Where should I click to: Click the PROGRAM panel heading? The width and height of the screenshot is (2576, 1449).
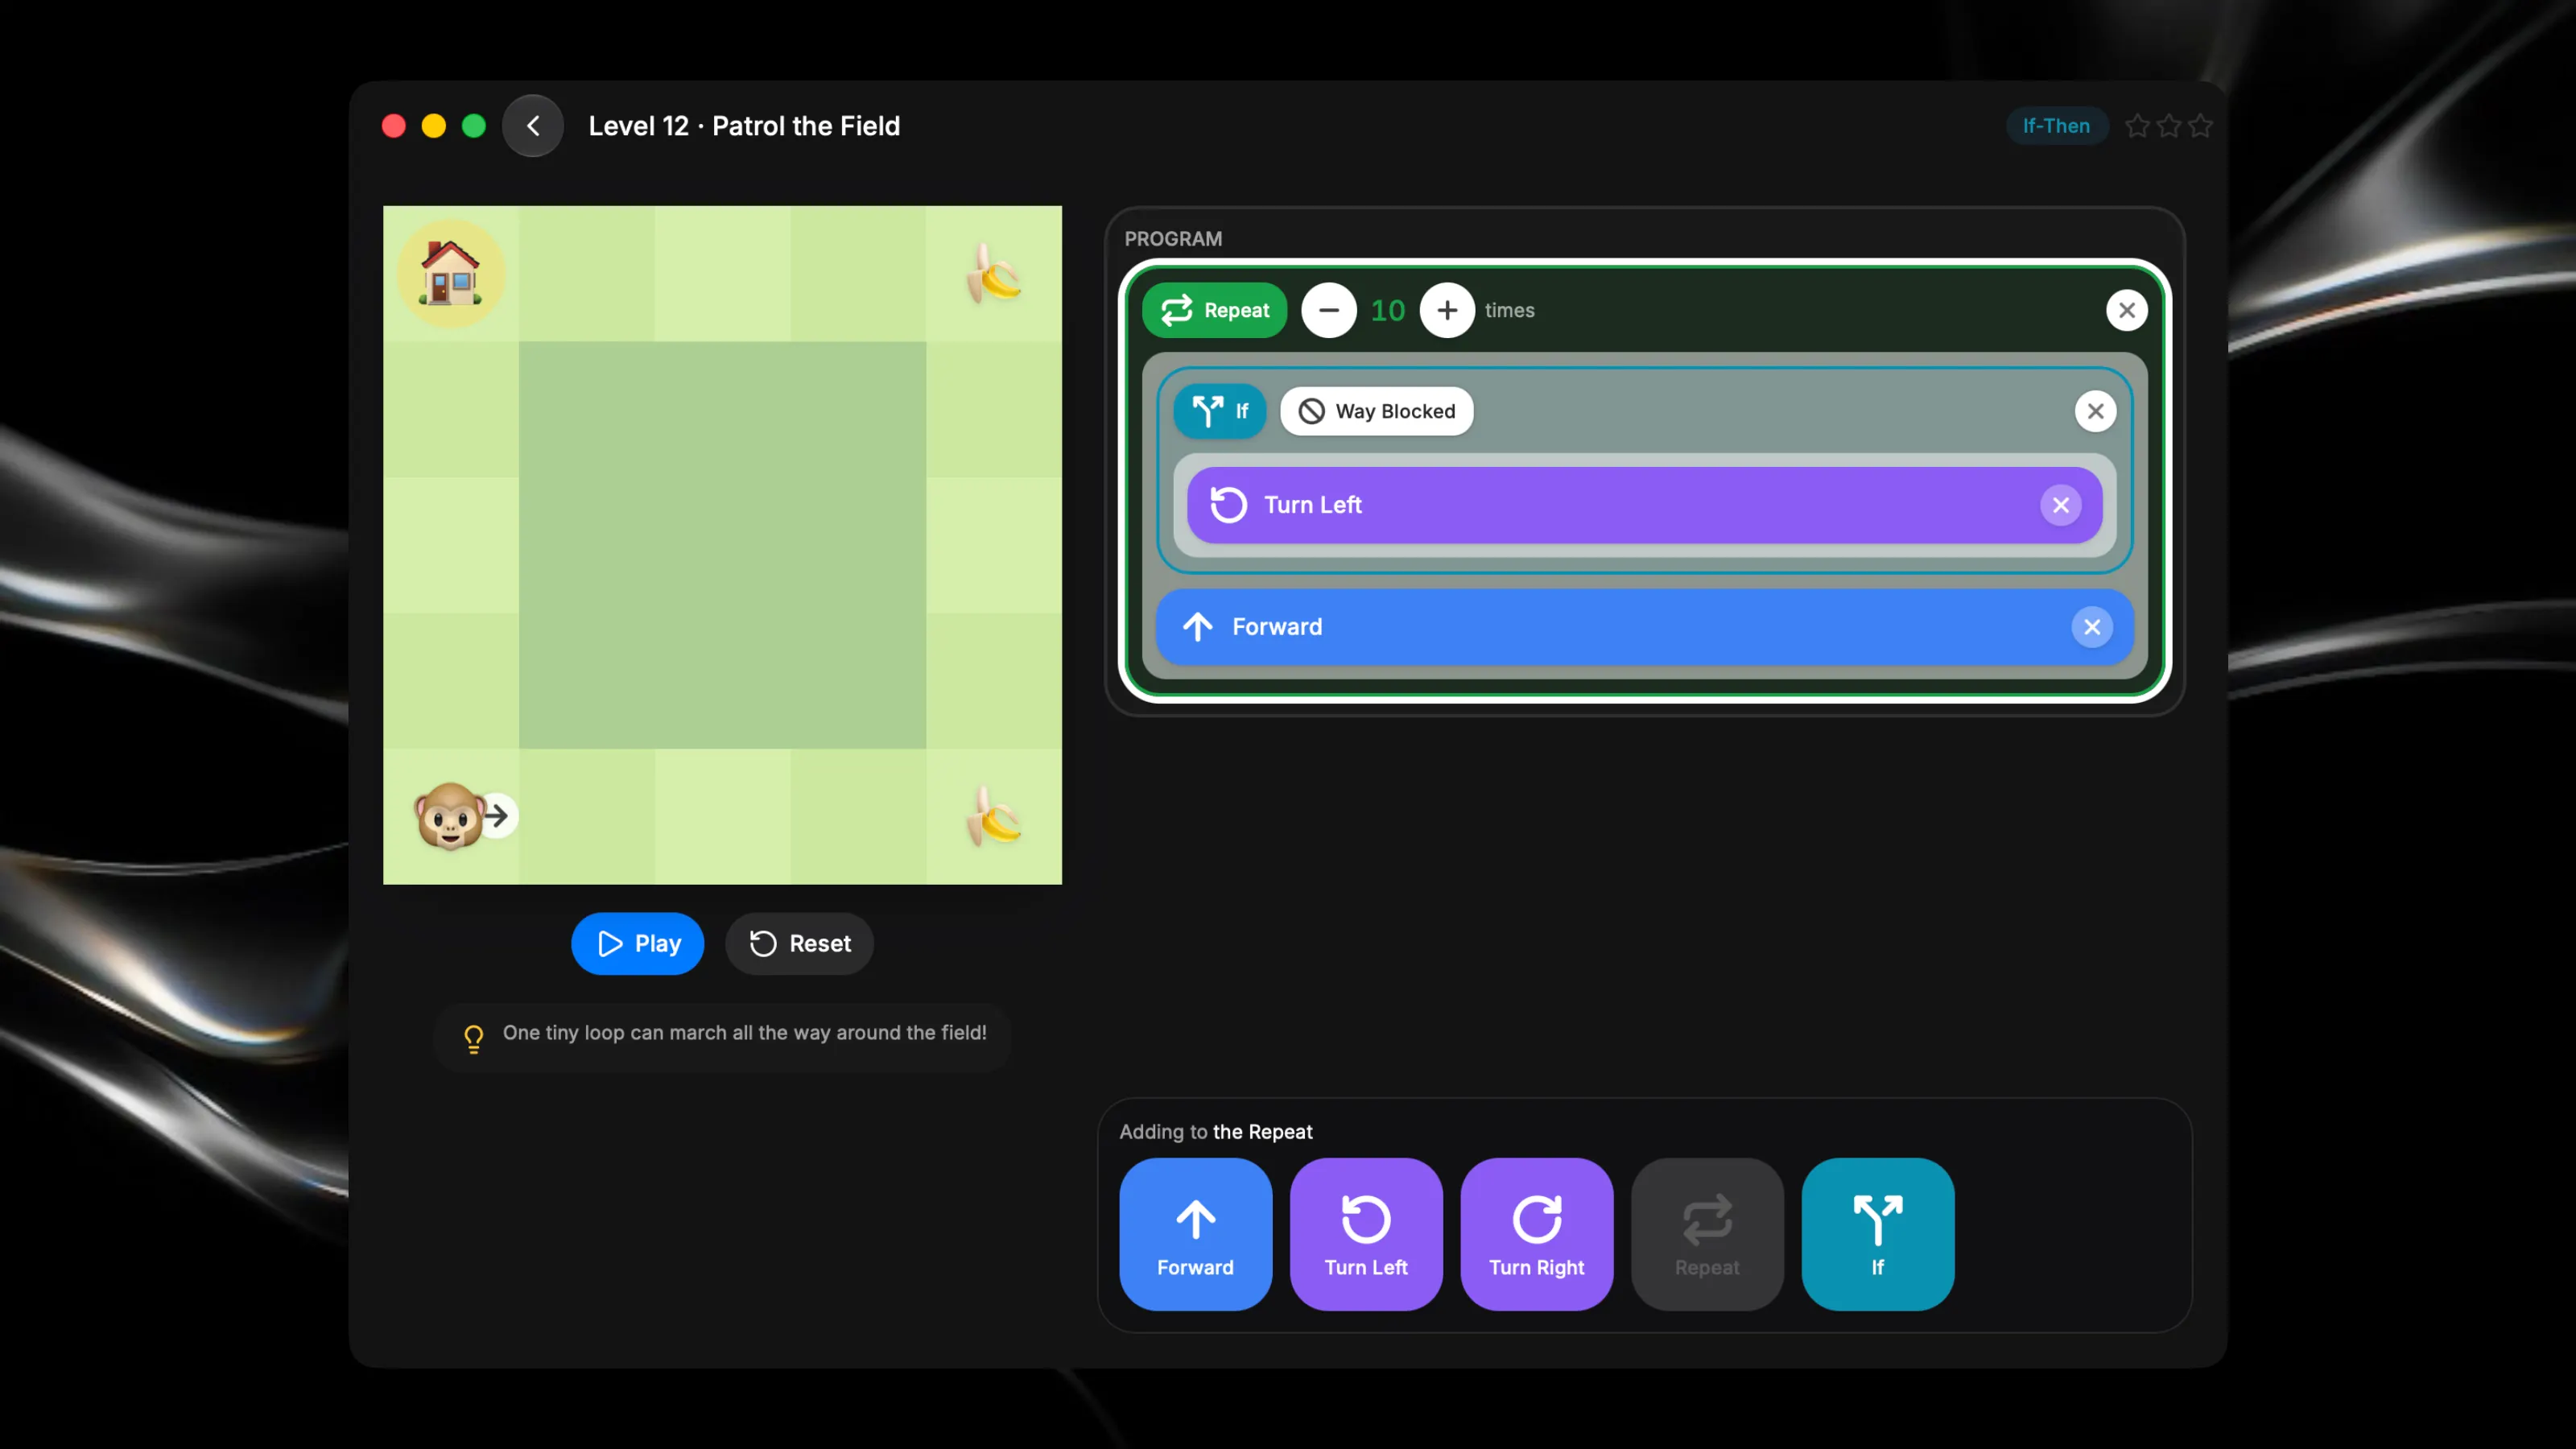(1173, 239)
